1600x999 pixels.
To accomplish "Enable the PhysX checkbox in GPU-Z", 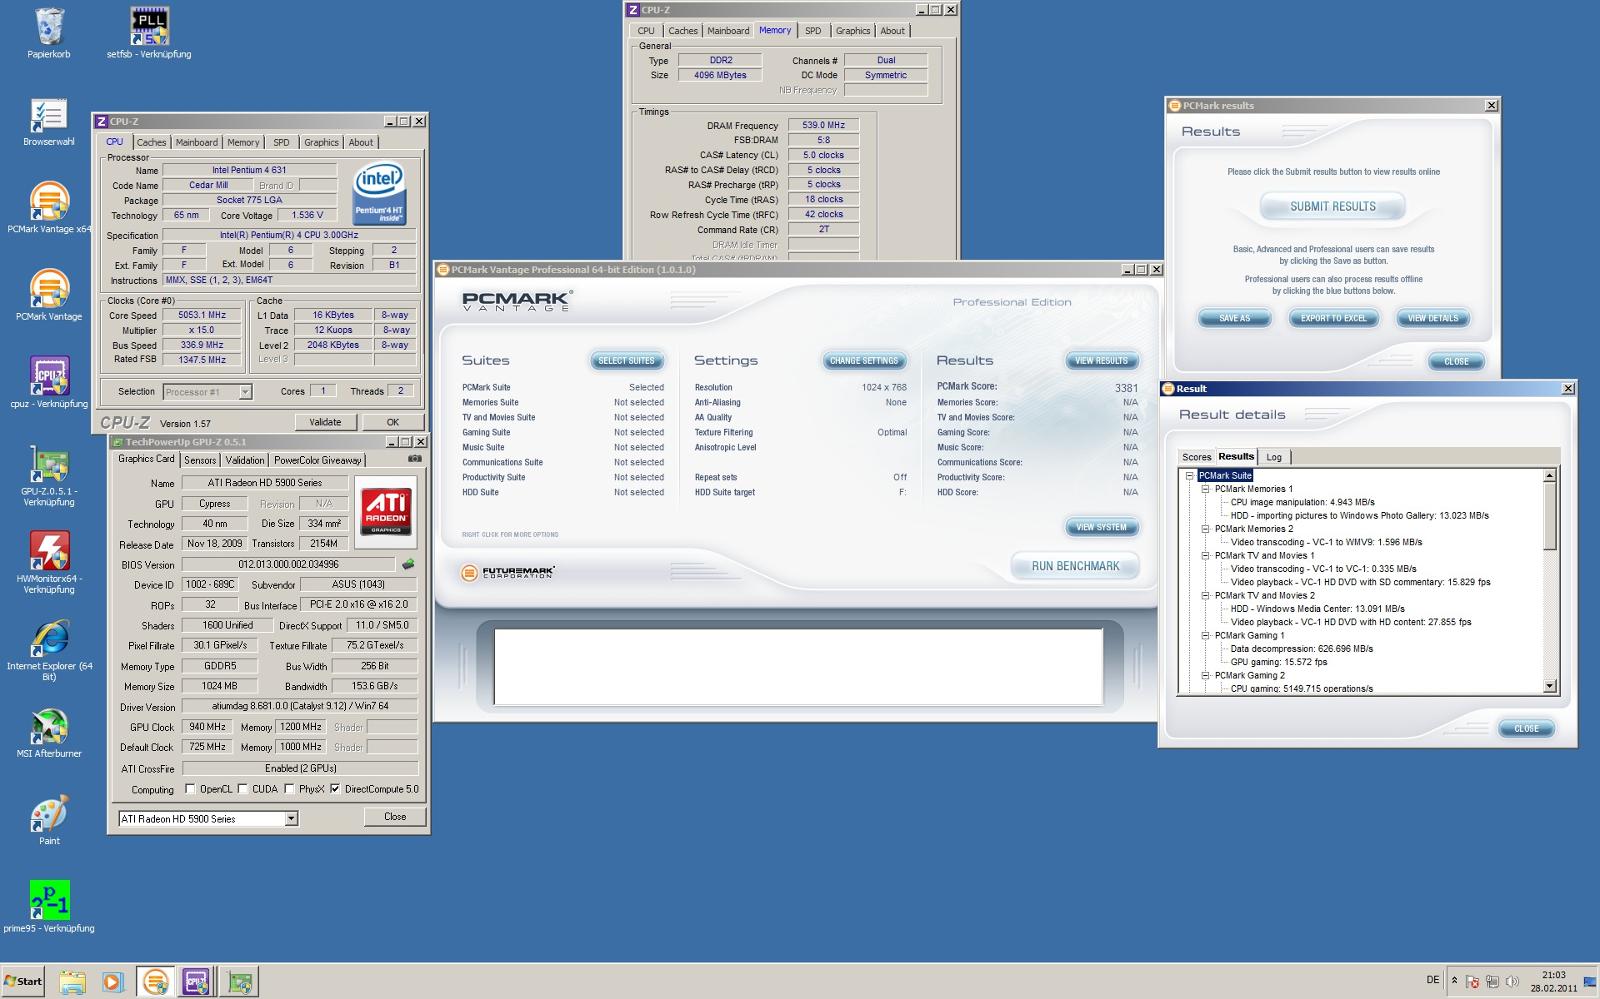I will pos(290,789).
